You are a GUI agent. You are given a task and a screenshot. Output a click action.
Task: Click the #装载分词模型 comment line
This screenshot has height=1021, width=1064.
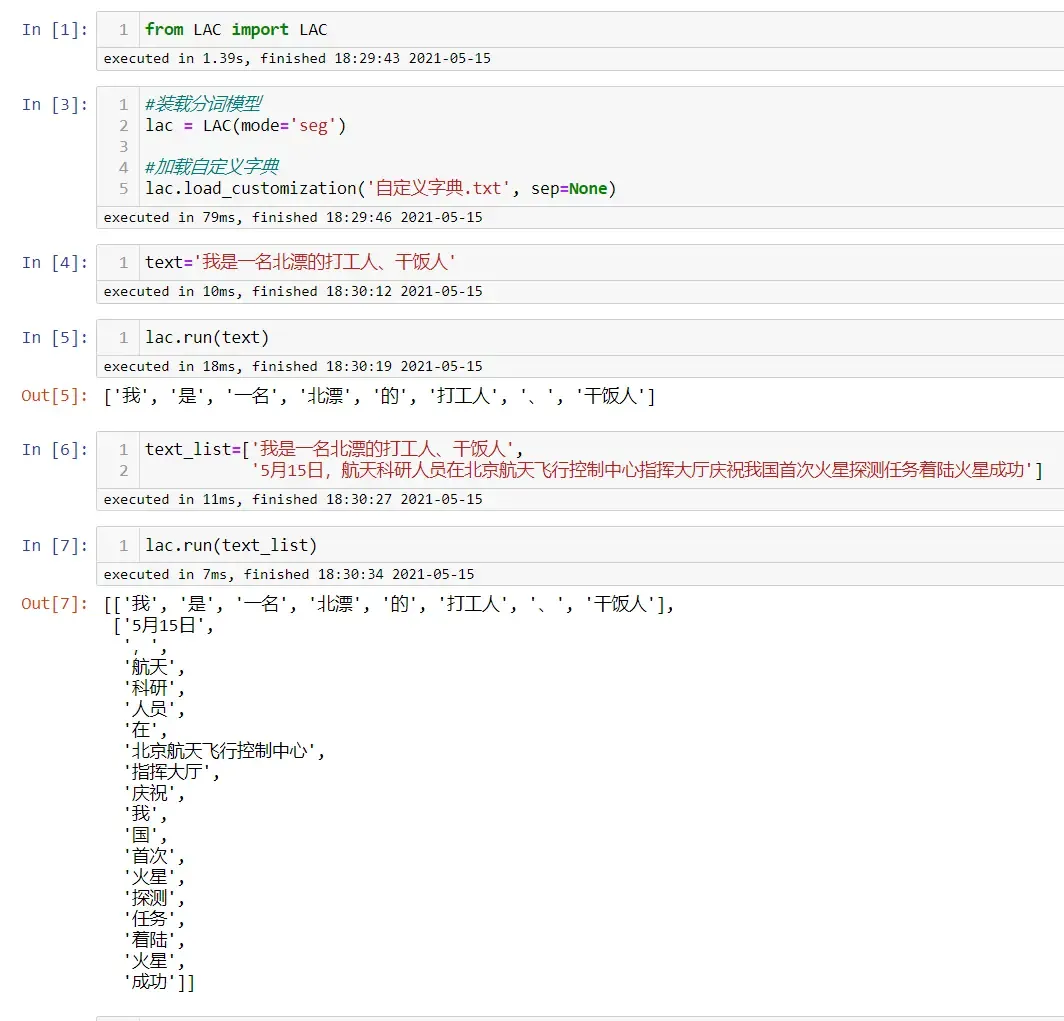[x=204, y=104]
